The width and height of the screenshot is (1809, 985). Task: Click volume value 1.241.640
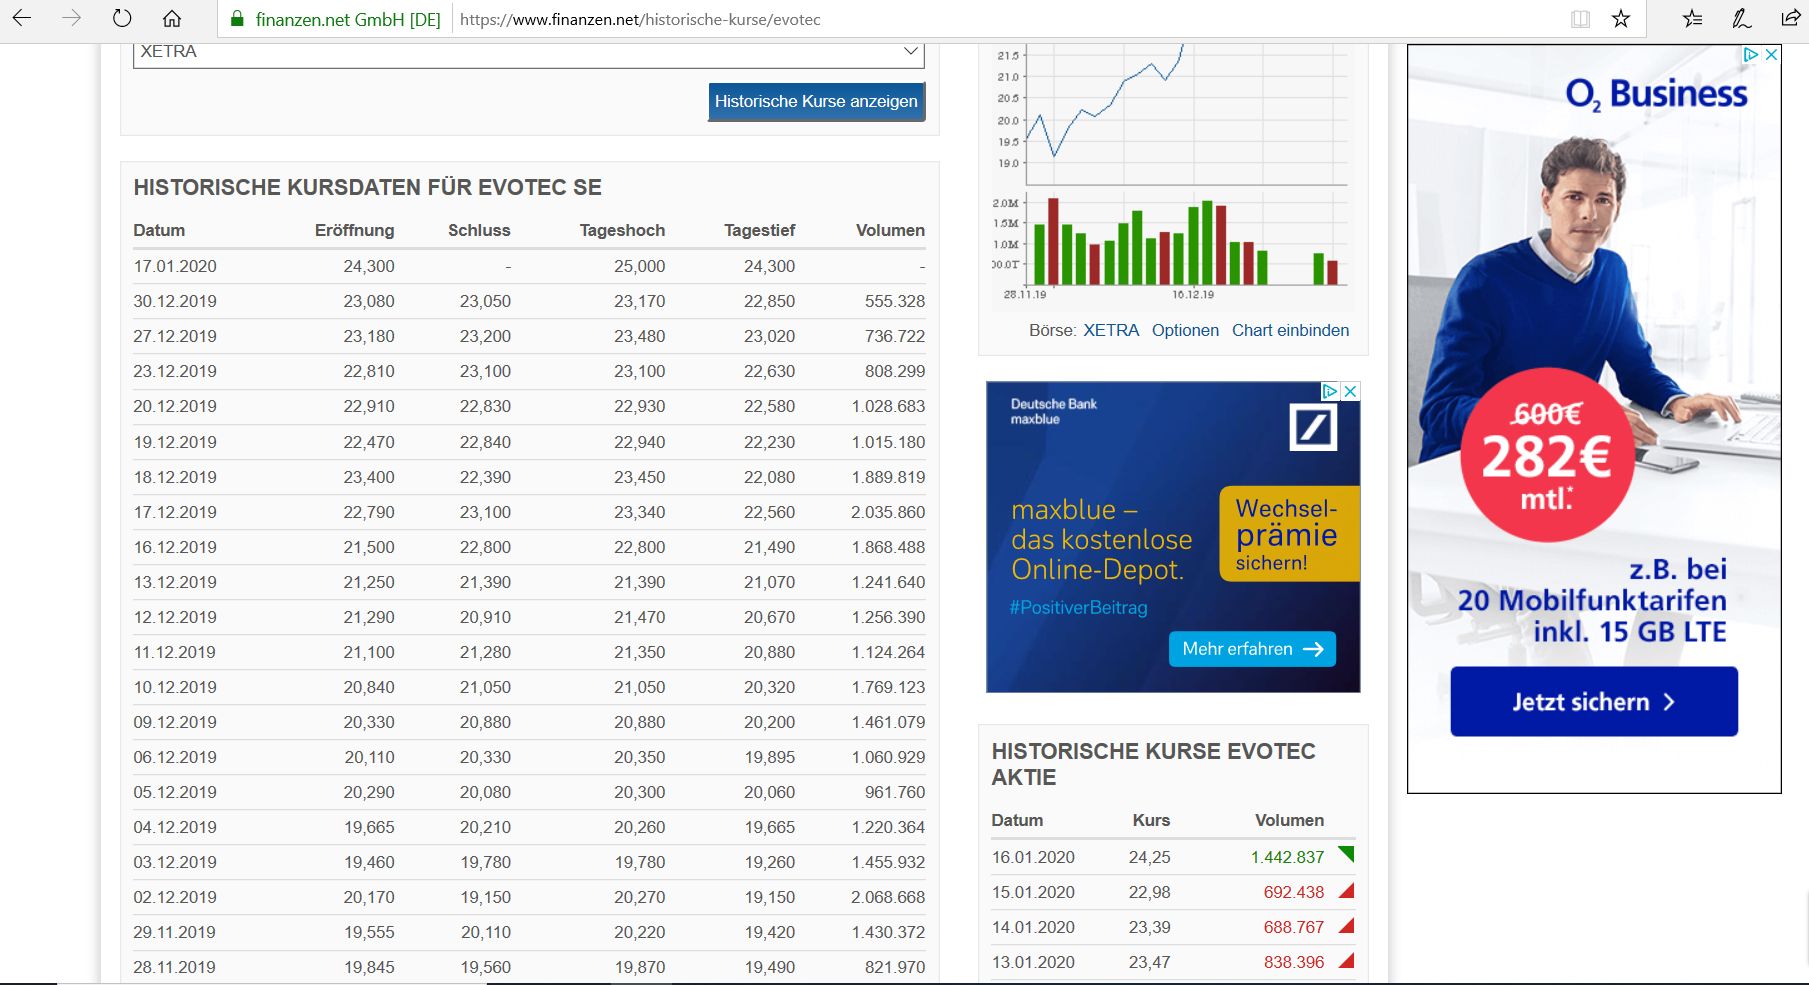pos(888,582)
